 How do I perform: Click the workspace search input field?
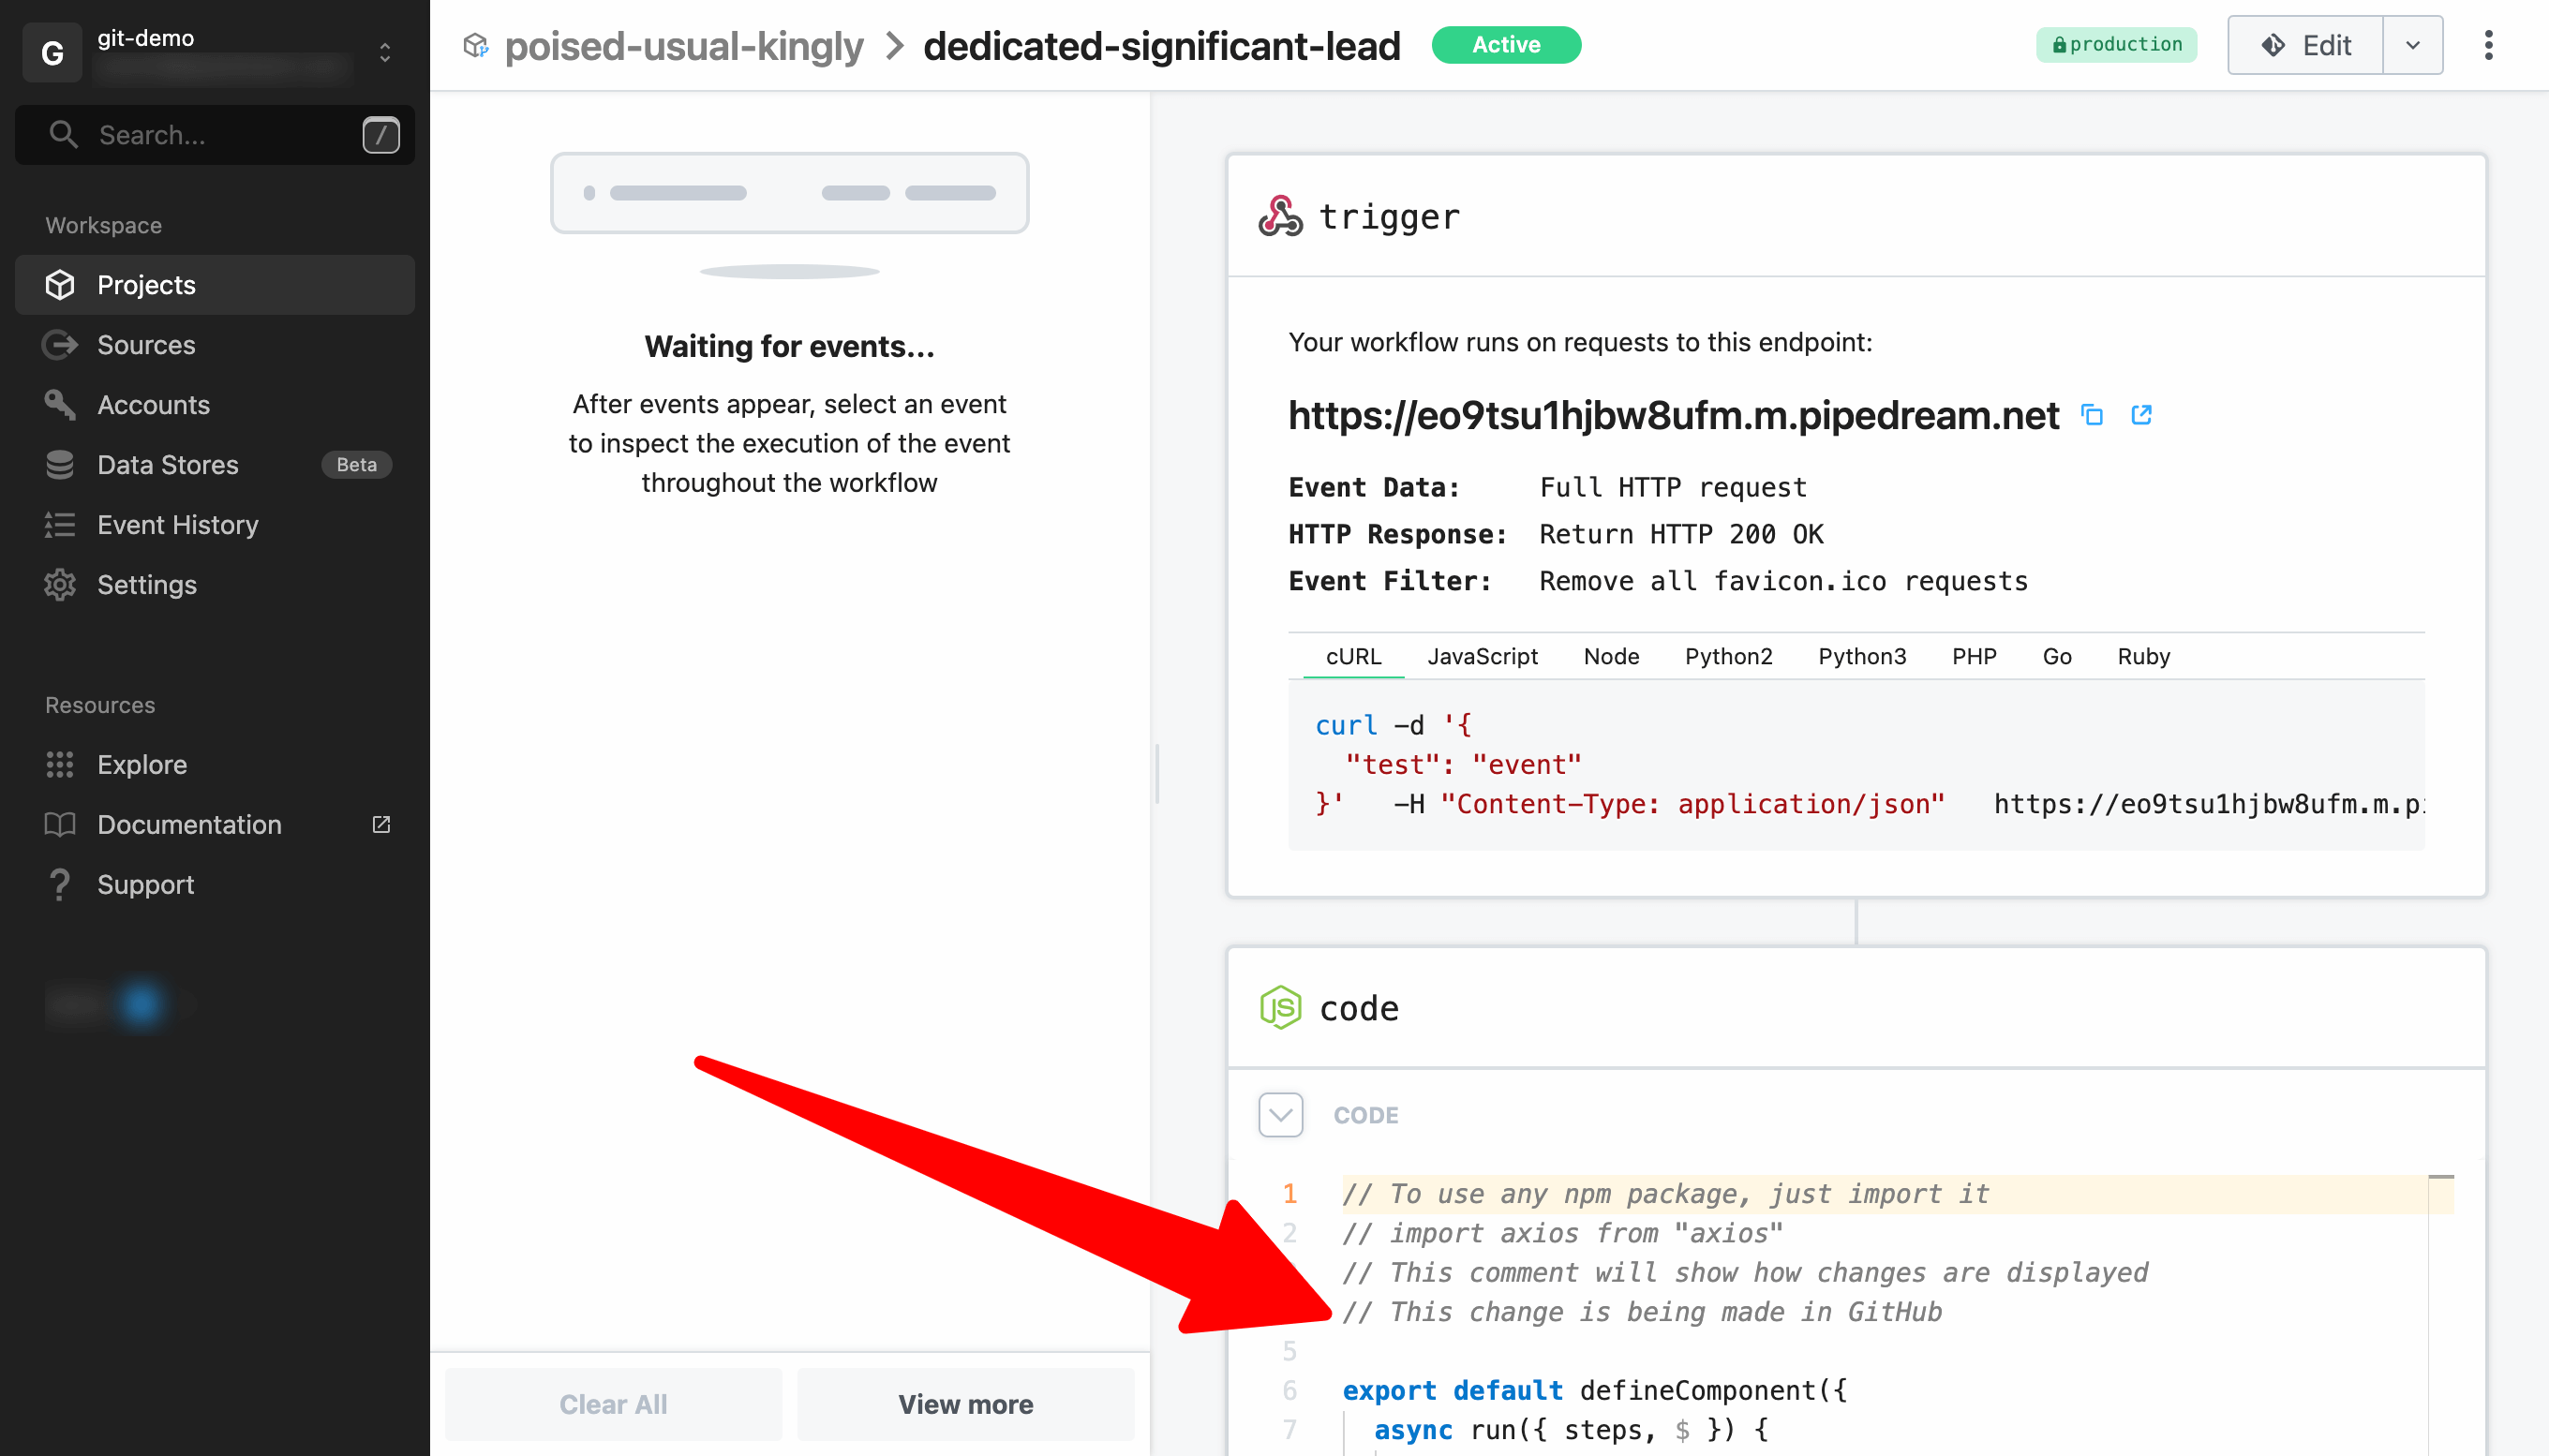[210, 133]
